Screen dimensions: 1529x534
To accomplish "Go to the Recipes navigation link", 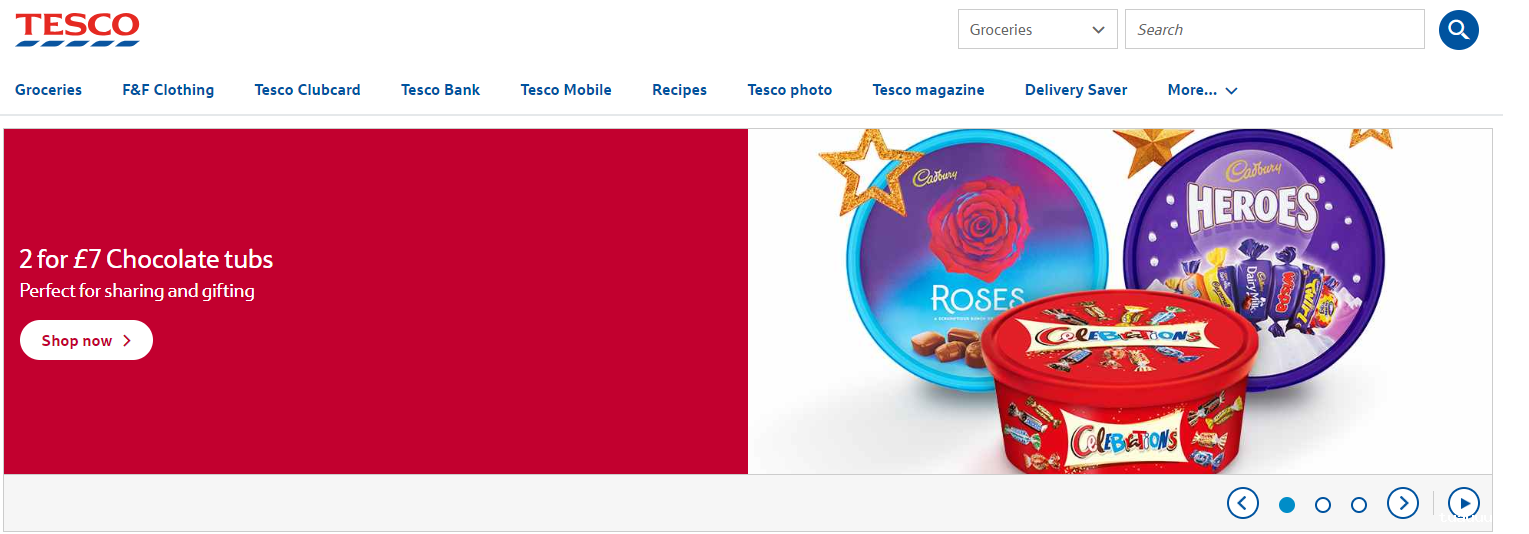I will pyautogui.click(x=679, y=90).
